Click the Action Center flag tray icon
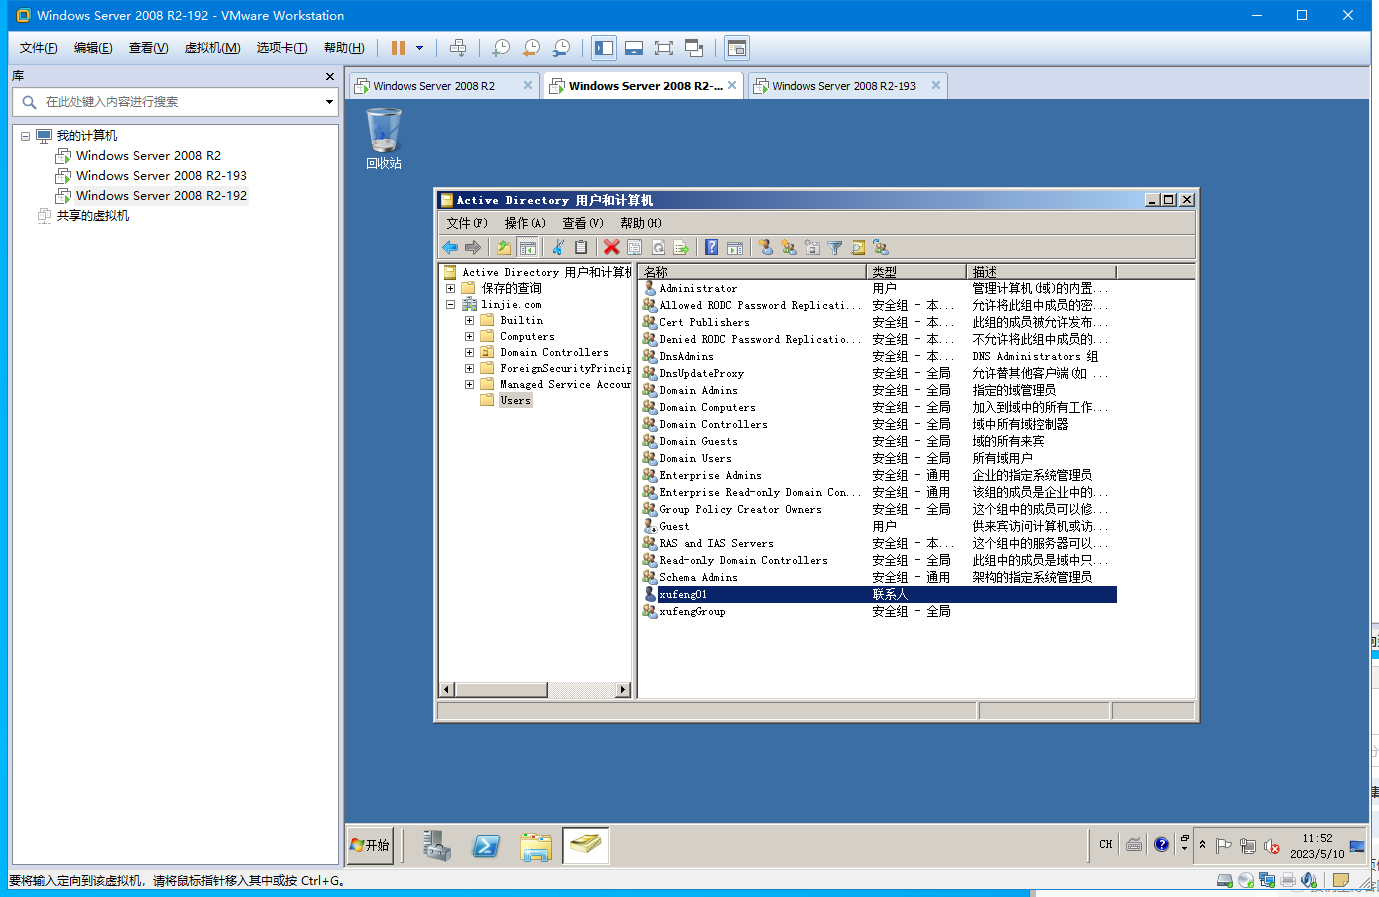Image resolution: width=1379 pixels, height=897 pixels. click(x=1223, y=846)
